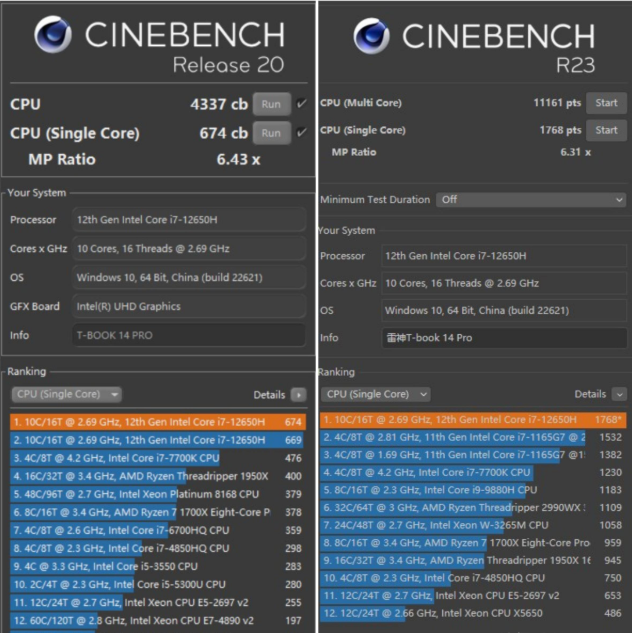This screenshot has width=632, height=633.
Task: Select R20 row Ryzen 7 1700X Eight-Core
Action: coord(158,512)
